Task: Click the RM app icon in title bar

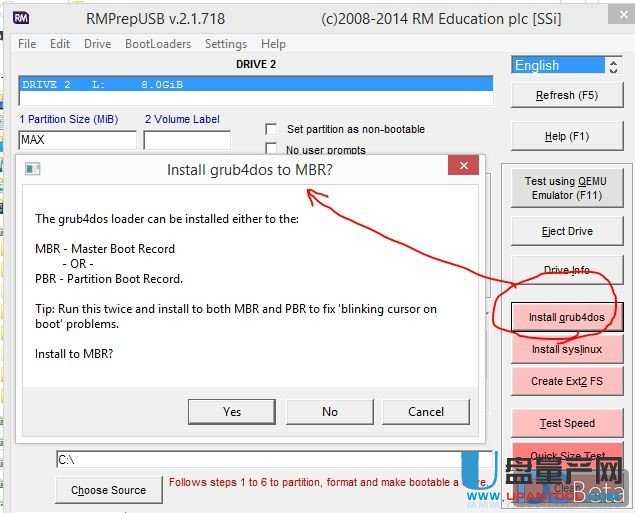Action: [x=21, y=18]
